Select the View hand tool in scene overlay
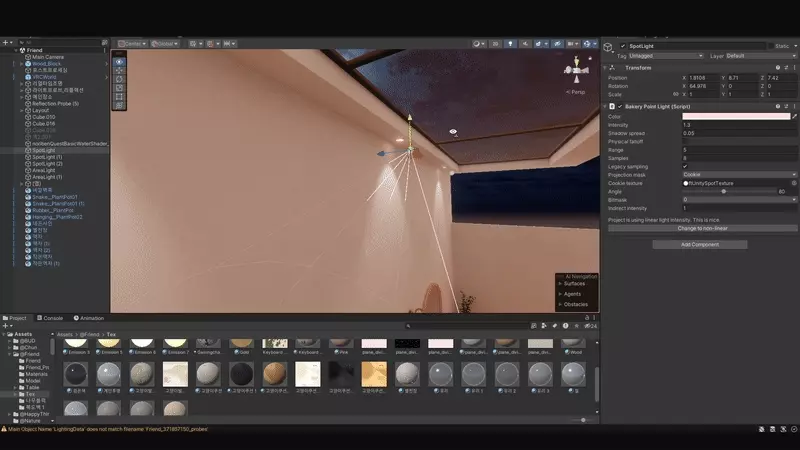This screenshot has width=800, height=450. click(x=119, y=62)
